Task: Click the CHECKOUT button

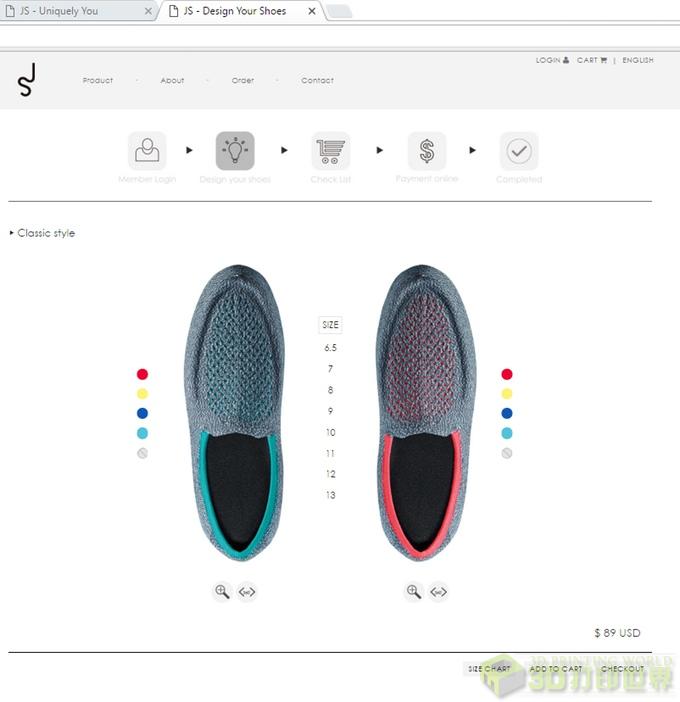Action: pyautogui.click(x=622, y=668)
